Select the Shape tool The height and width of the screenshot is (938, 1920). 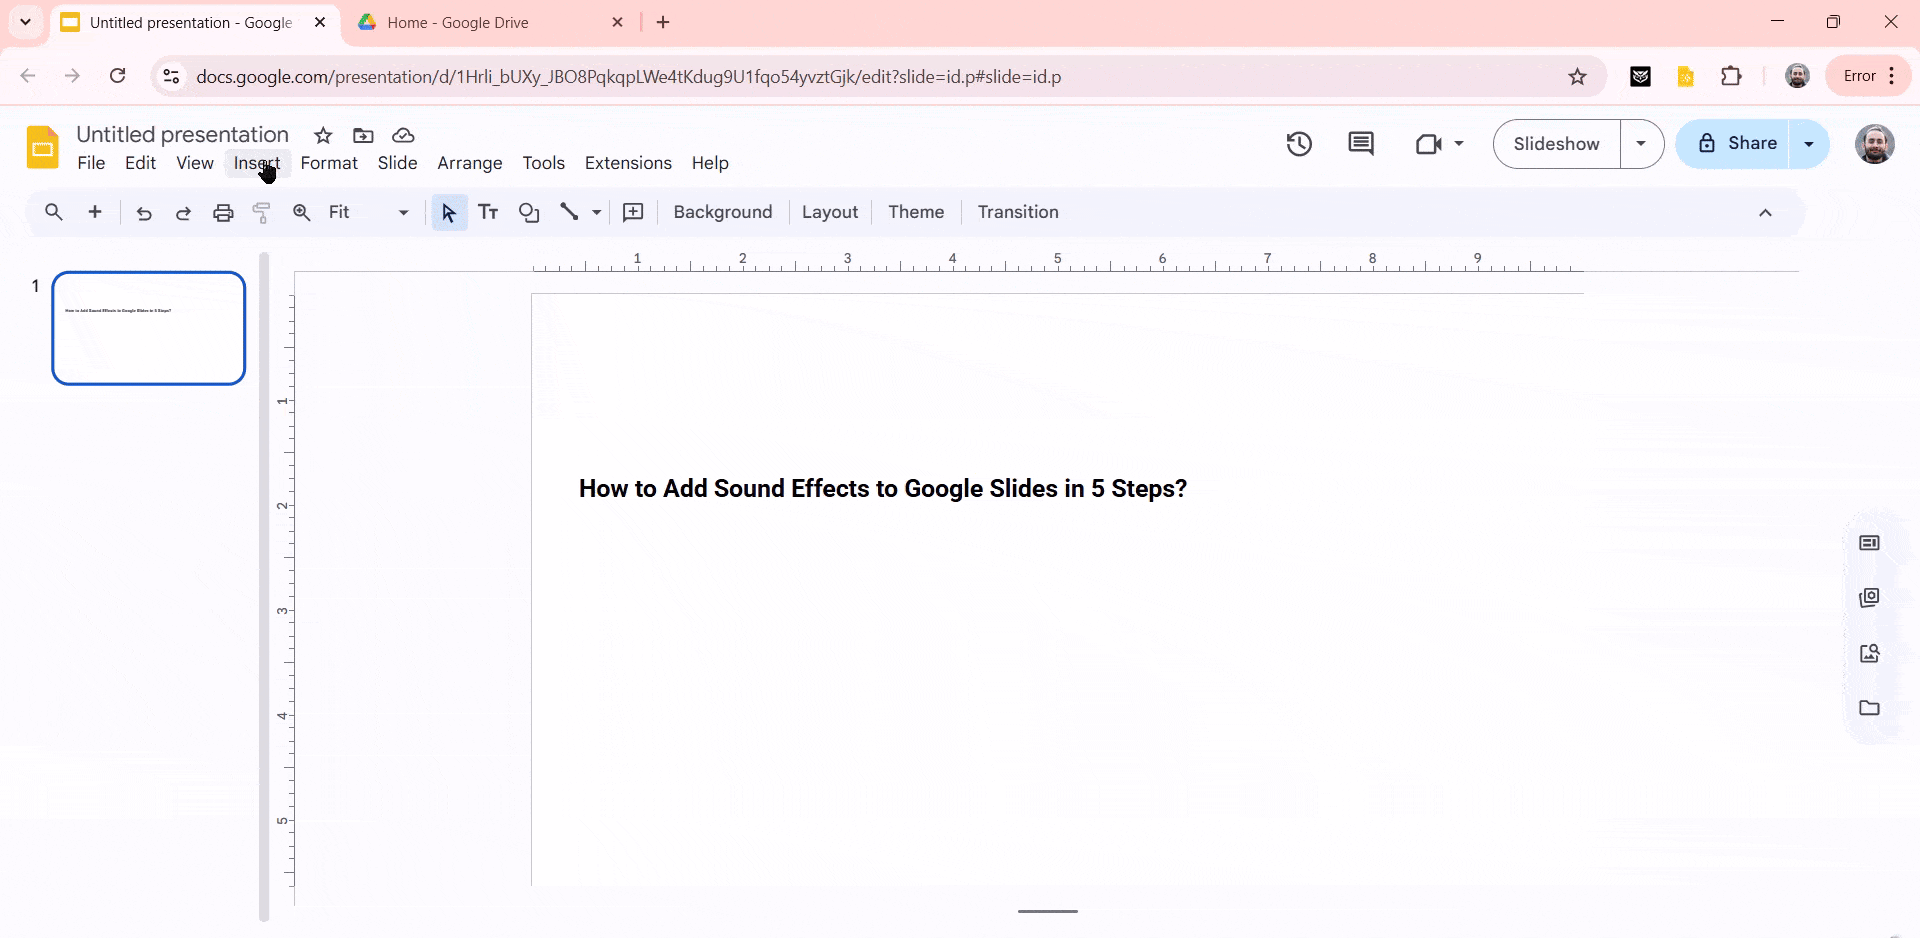point(529,212)
